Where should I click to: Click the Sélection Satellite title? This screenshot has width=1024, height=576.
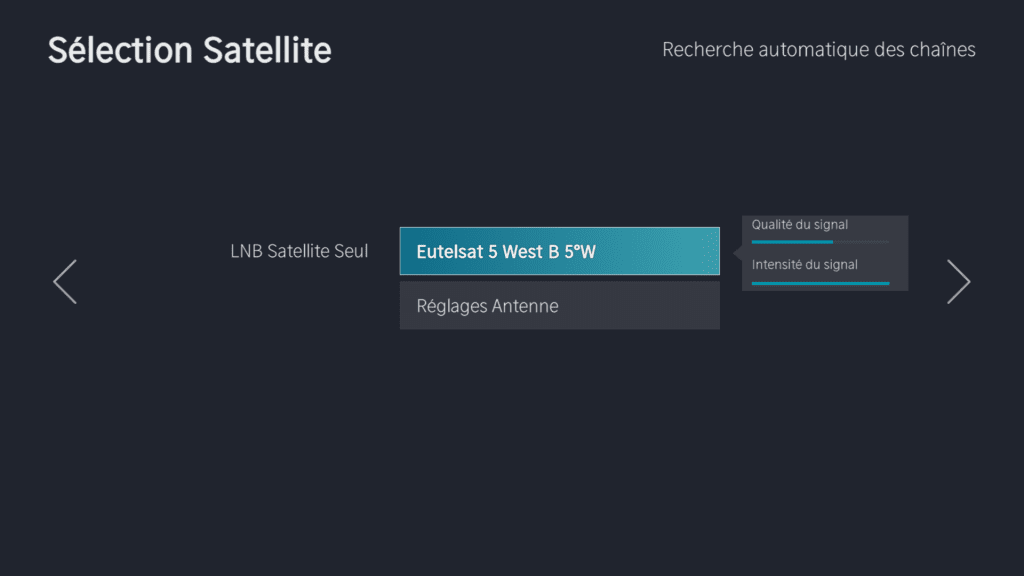pos(190,50)
